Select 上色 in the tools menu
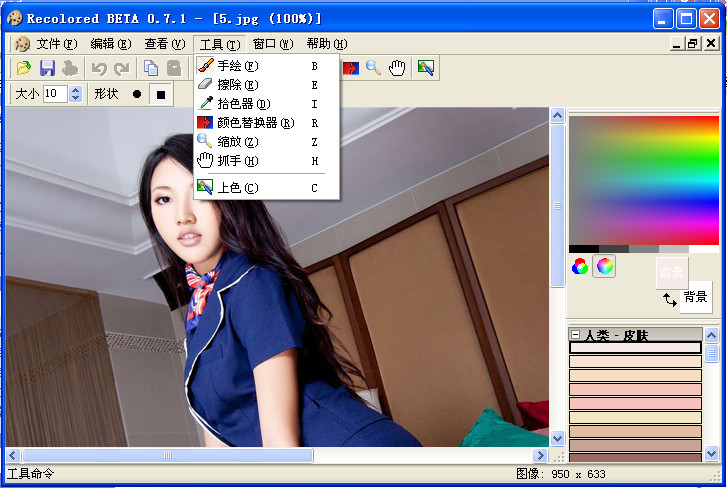The width and height of the screenshot is (727, 488). [237, 188]
